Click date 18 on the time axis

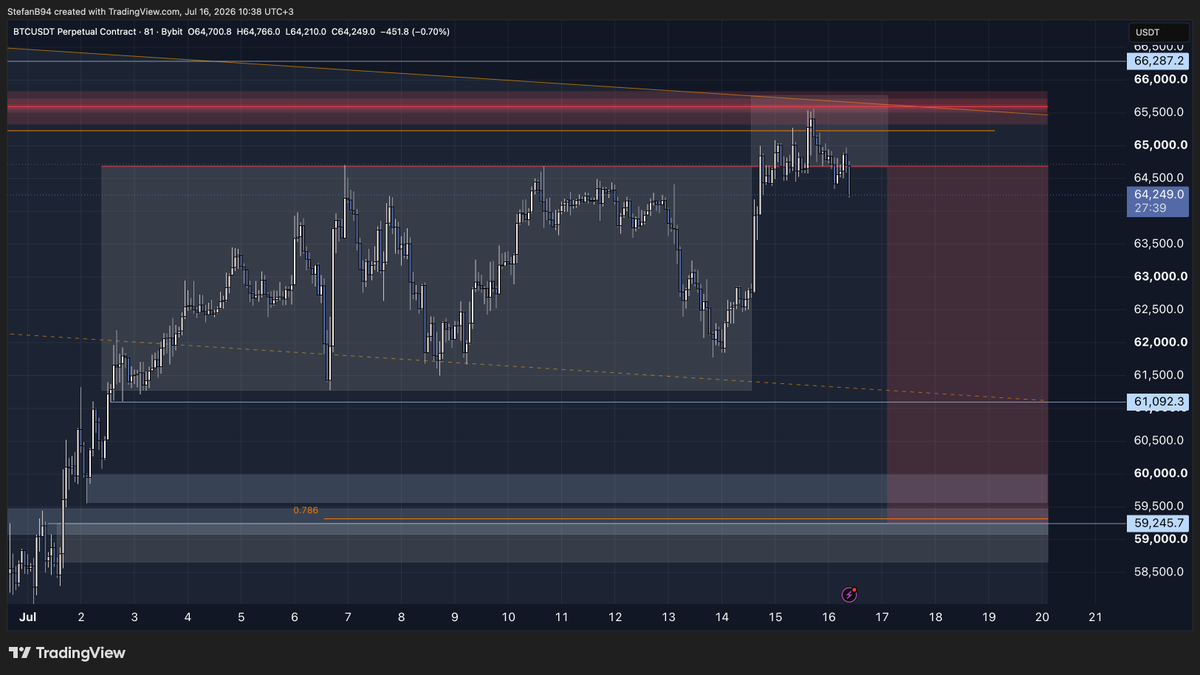coord(935,618)
